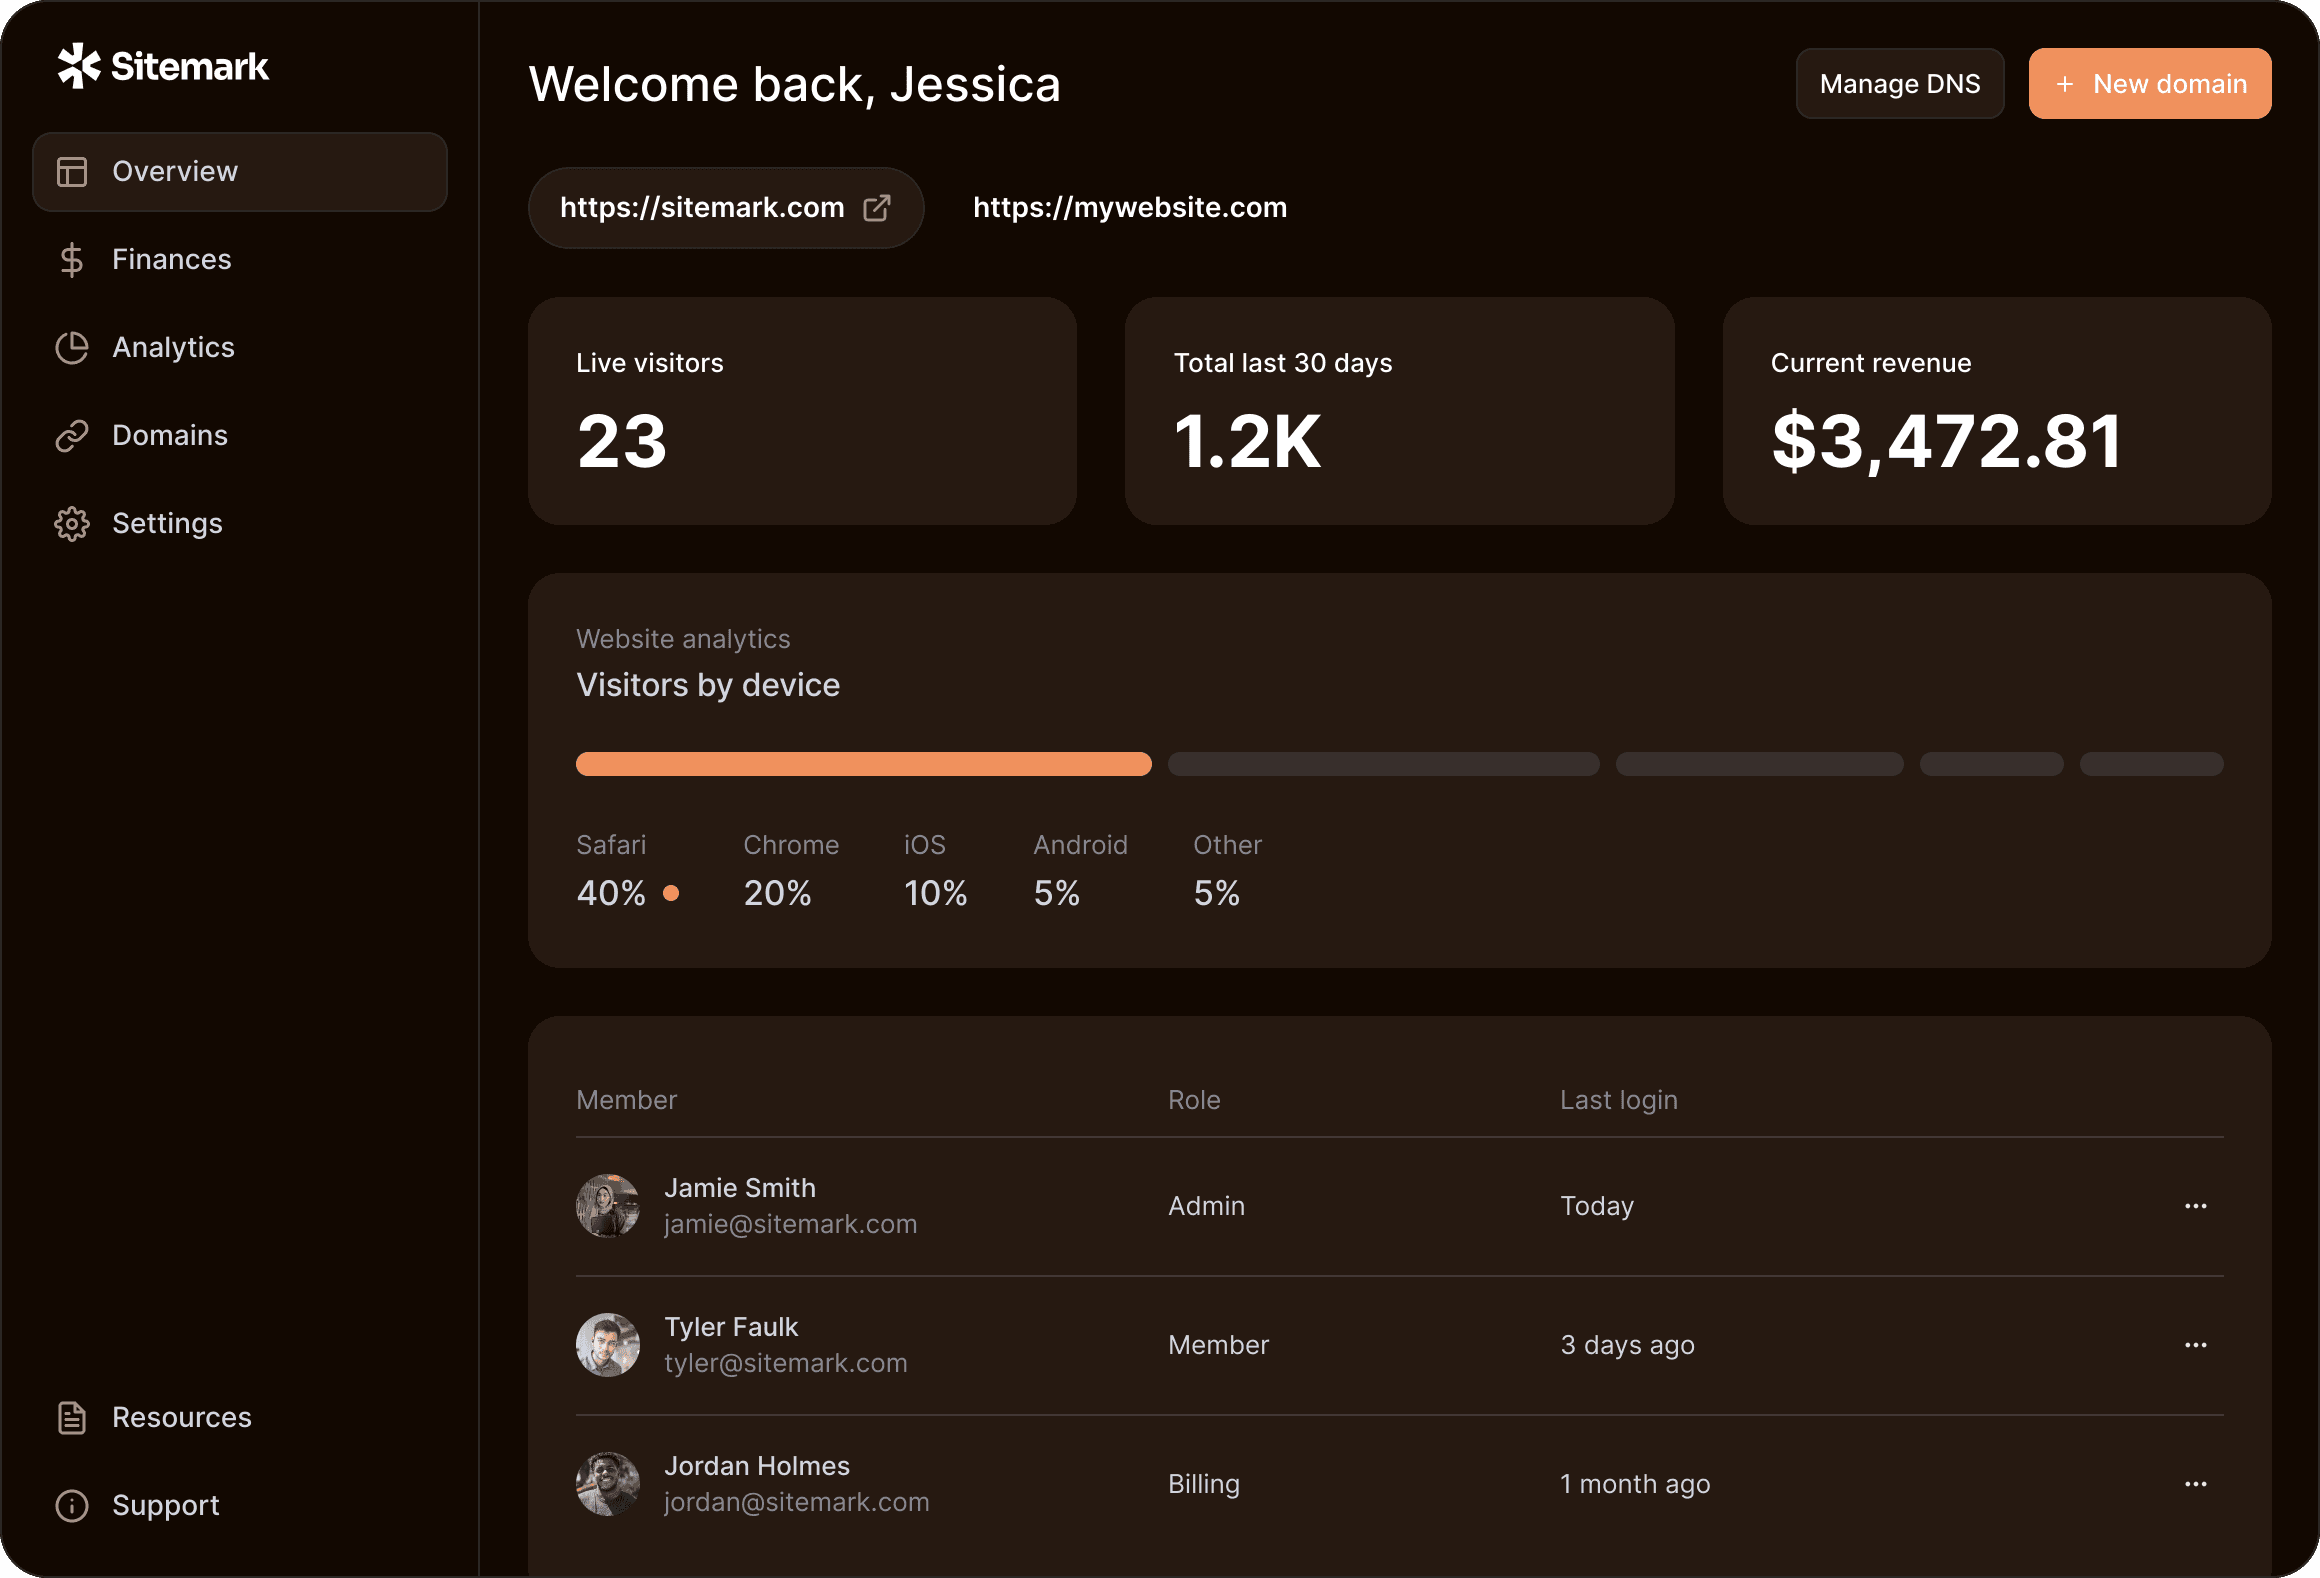Open Jordan Holmes member options menu
The height and width of the screenshot is (1578, 2320).
pos(2195,1481)
